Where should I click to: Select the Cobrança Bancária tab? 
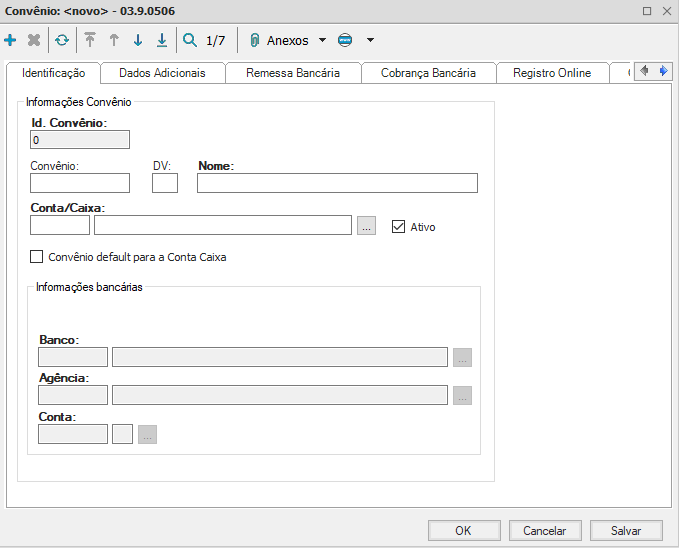click(427, 73)
